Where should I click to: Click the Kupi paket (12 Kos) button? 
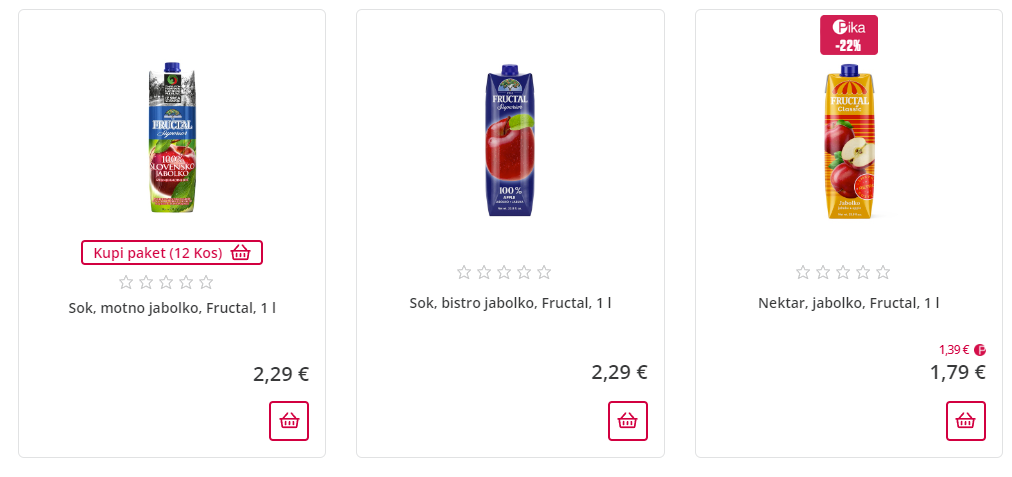tap(172, 252)
